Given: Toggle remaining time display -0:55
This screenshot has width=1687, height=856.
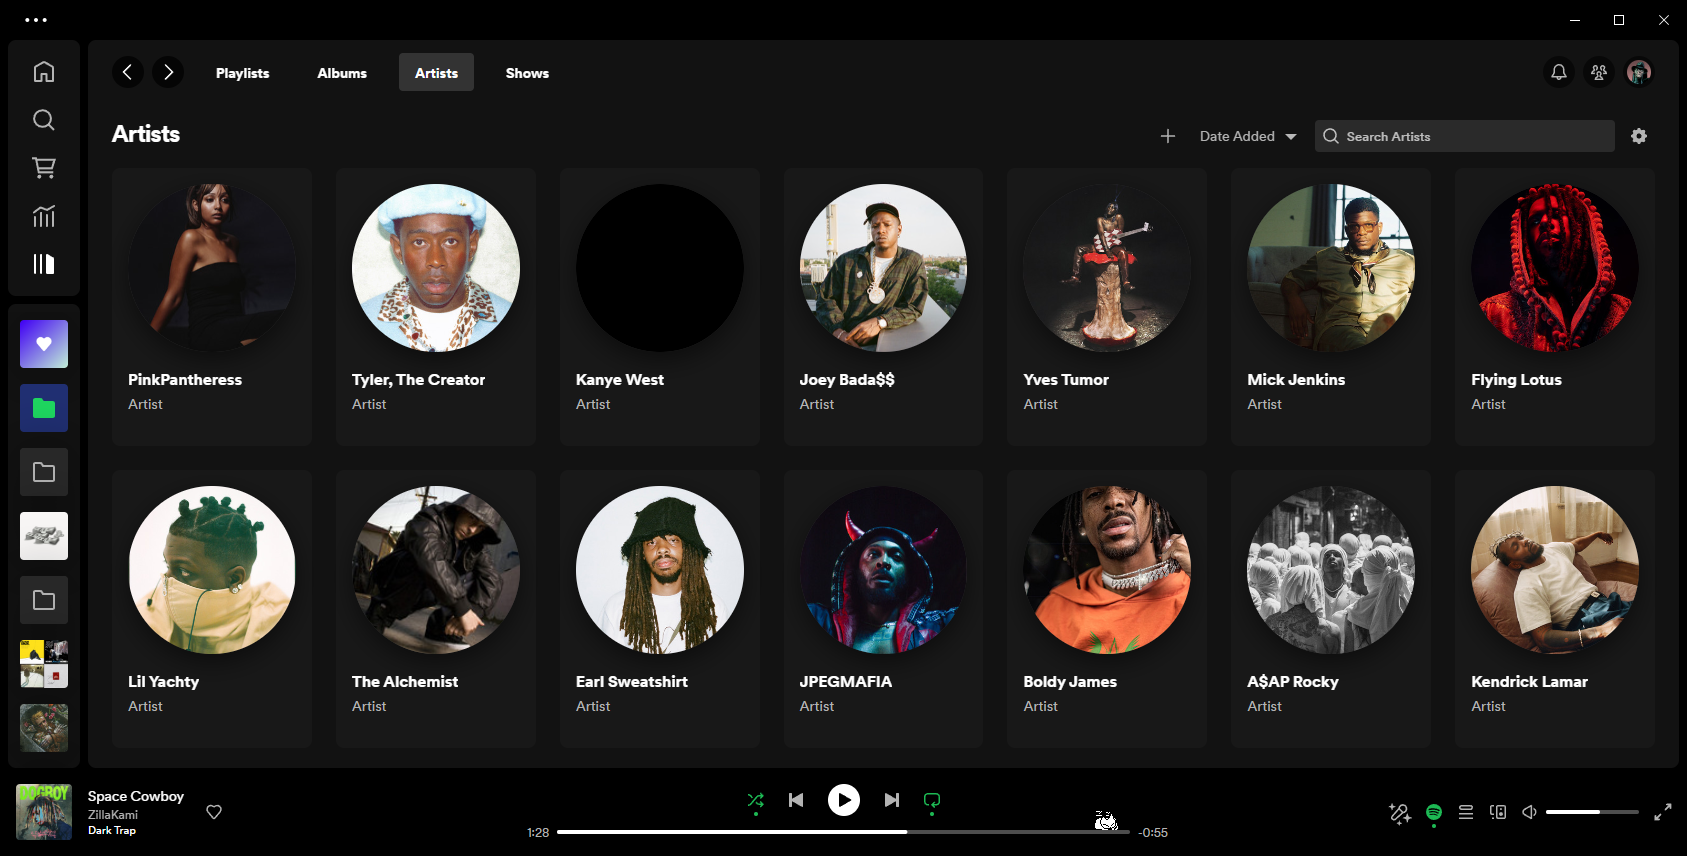Looking at the screenshot, I should pos(1153,832).
